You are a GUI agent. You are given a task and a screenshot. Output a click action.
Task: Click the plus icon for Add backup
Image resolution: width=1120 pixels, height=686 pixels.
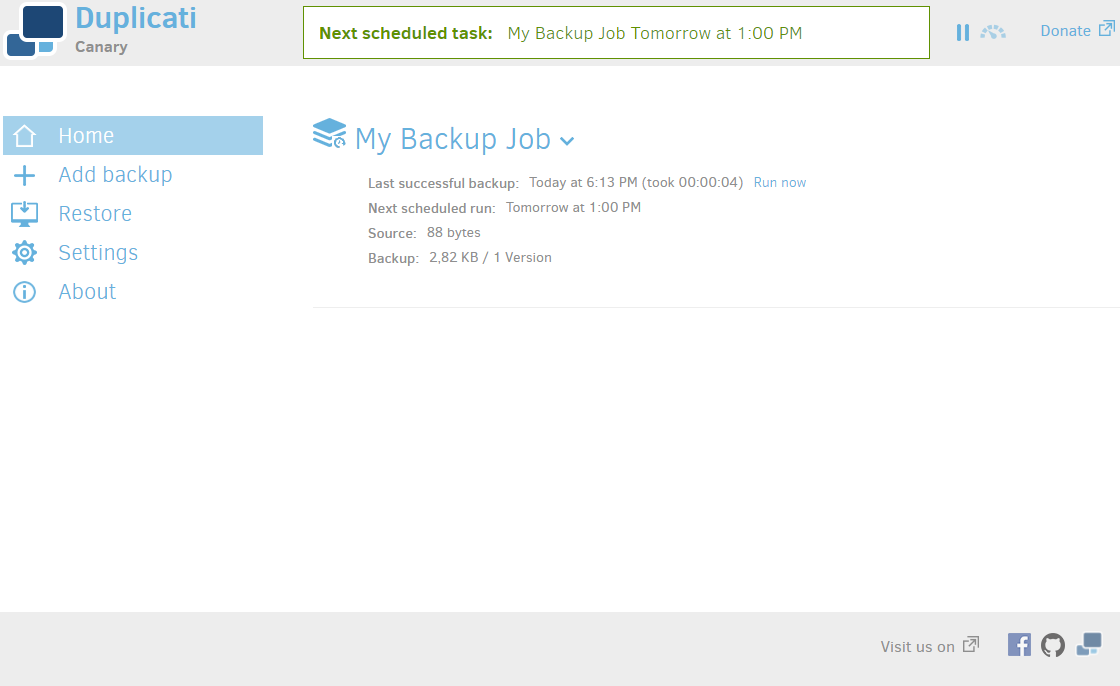pos(24,175)
